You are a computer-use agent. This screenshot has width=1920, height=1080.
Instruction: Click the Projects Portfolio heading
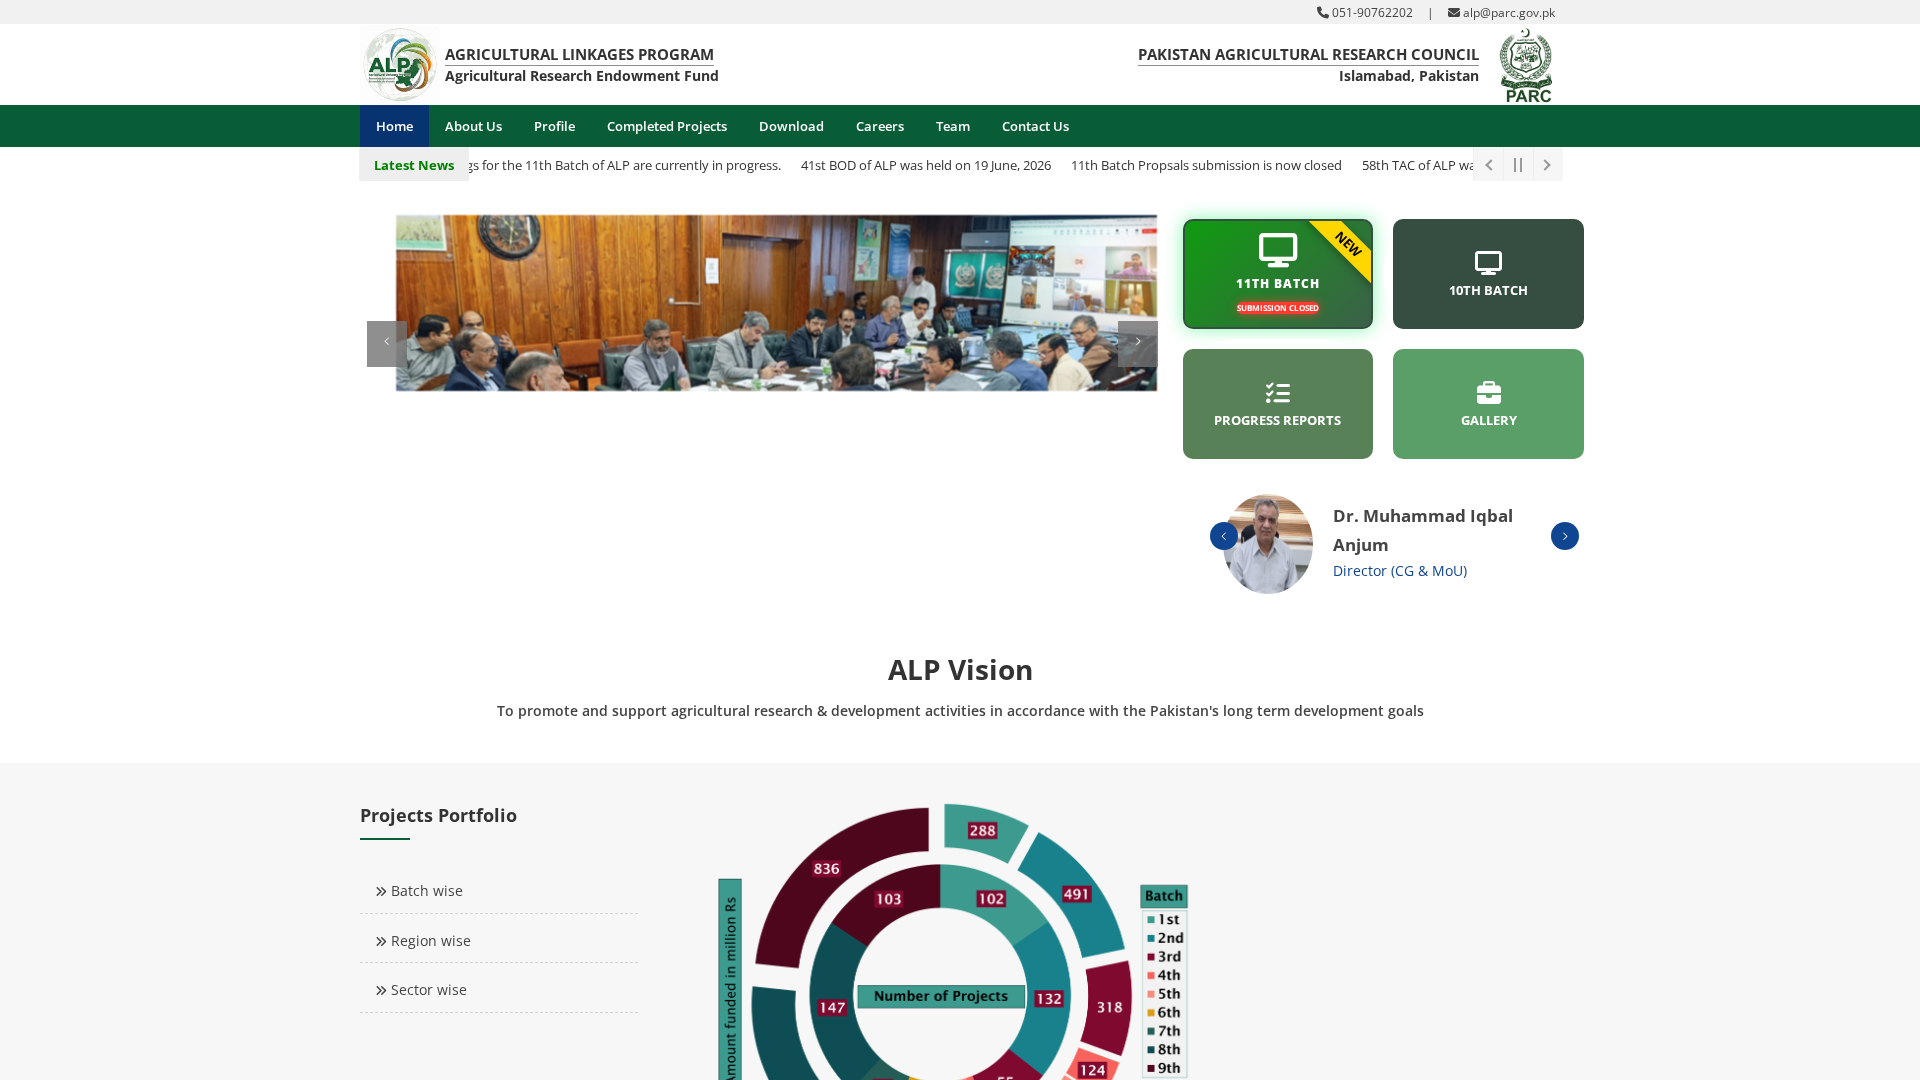click(438, 816)
